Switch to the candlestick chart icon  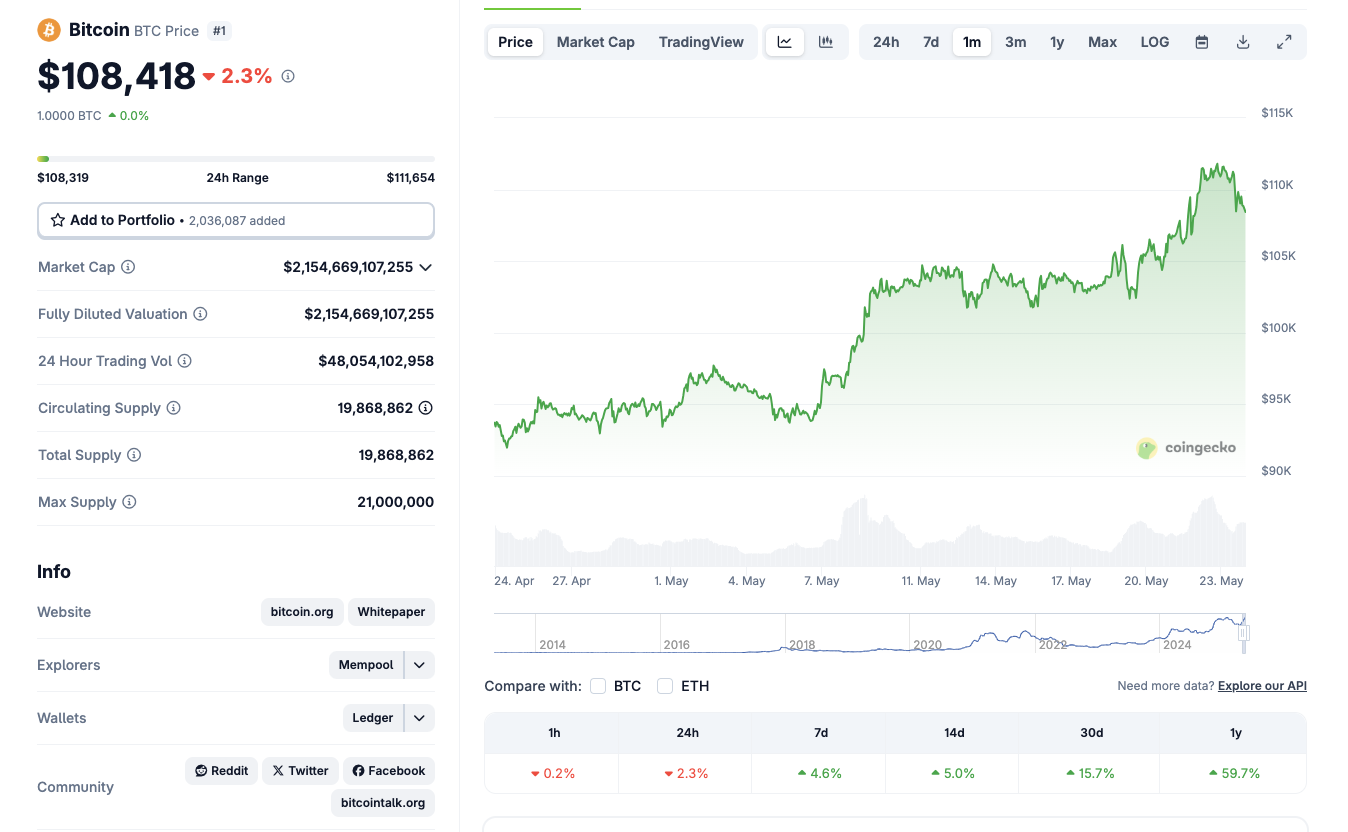[826, 42]
